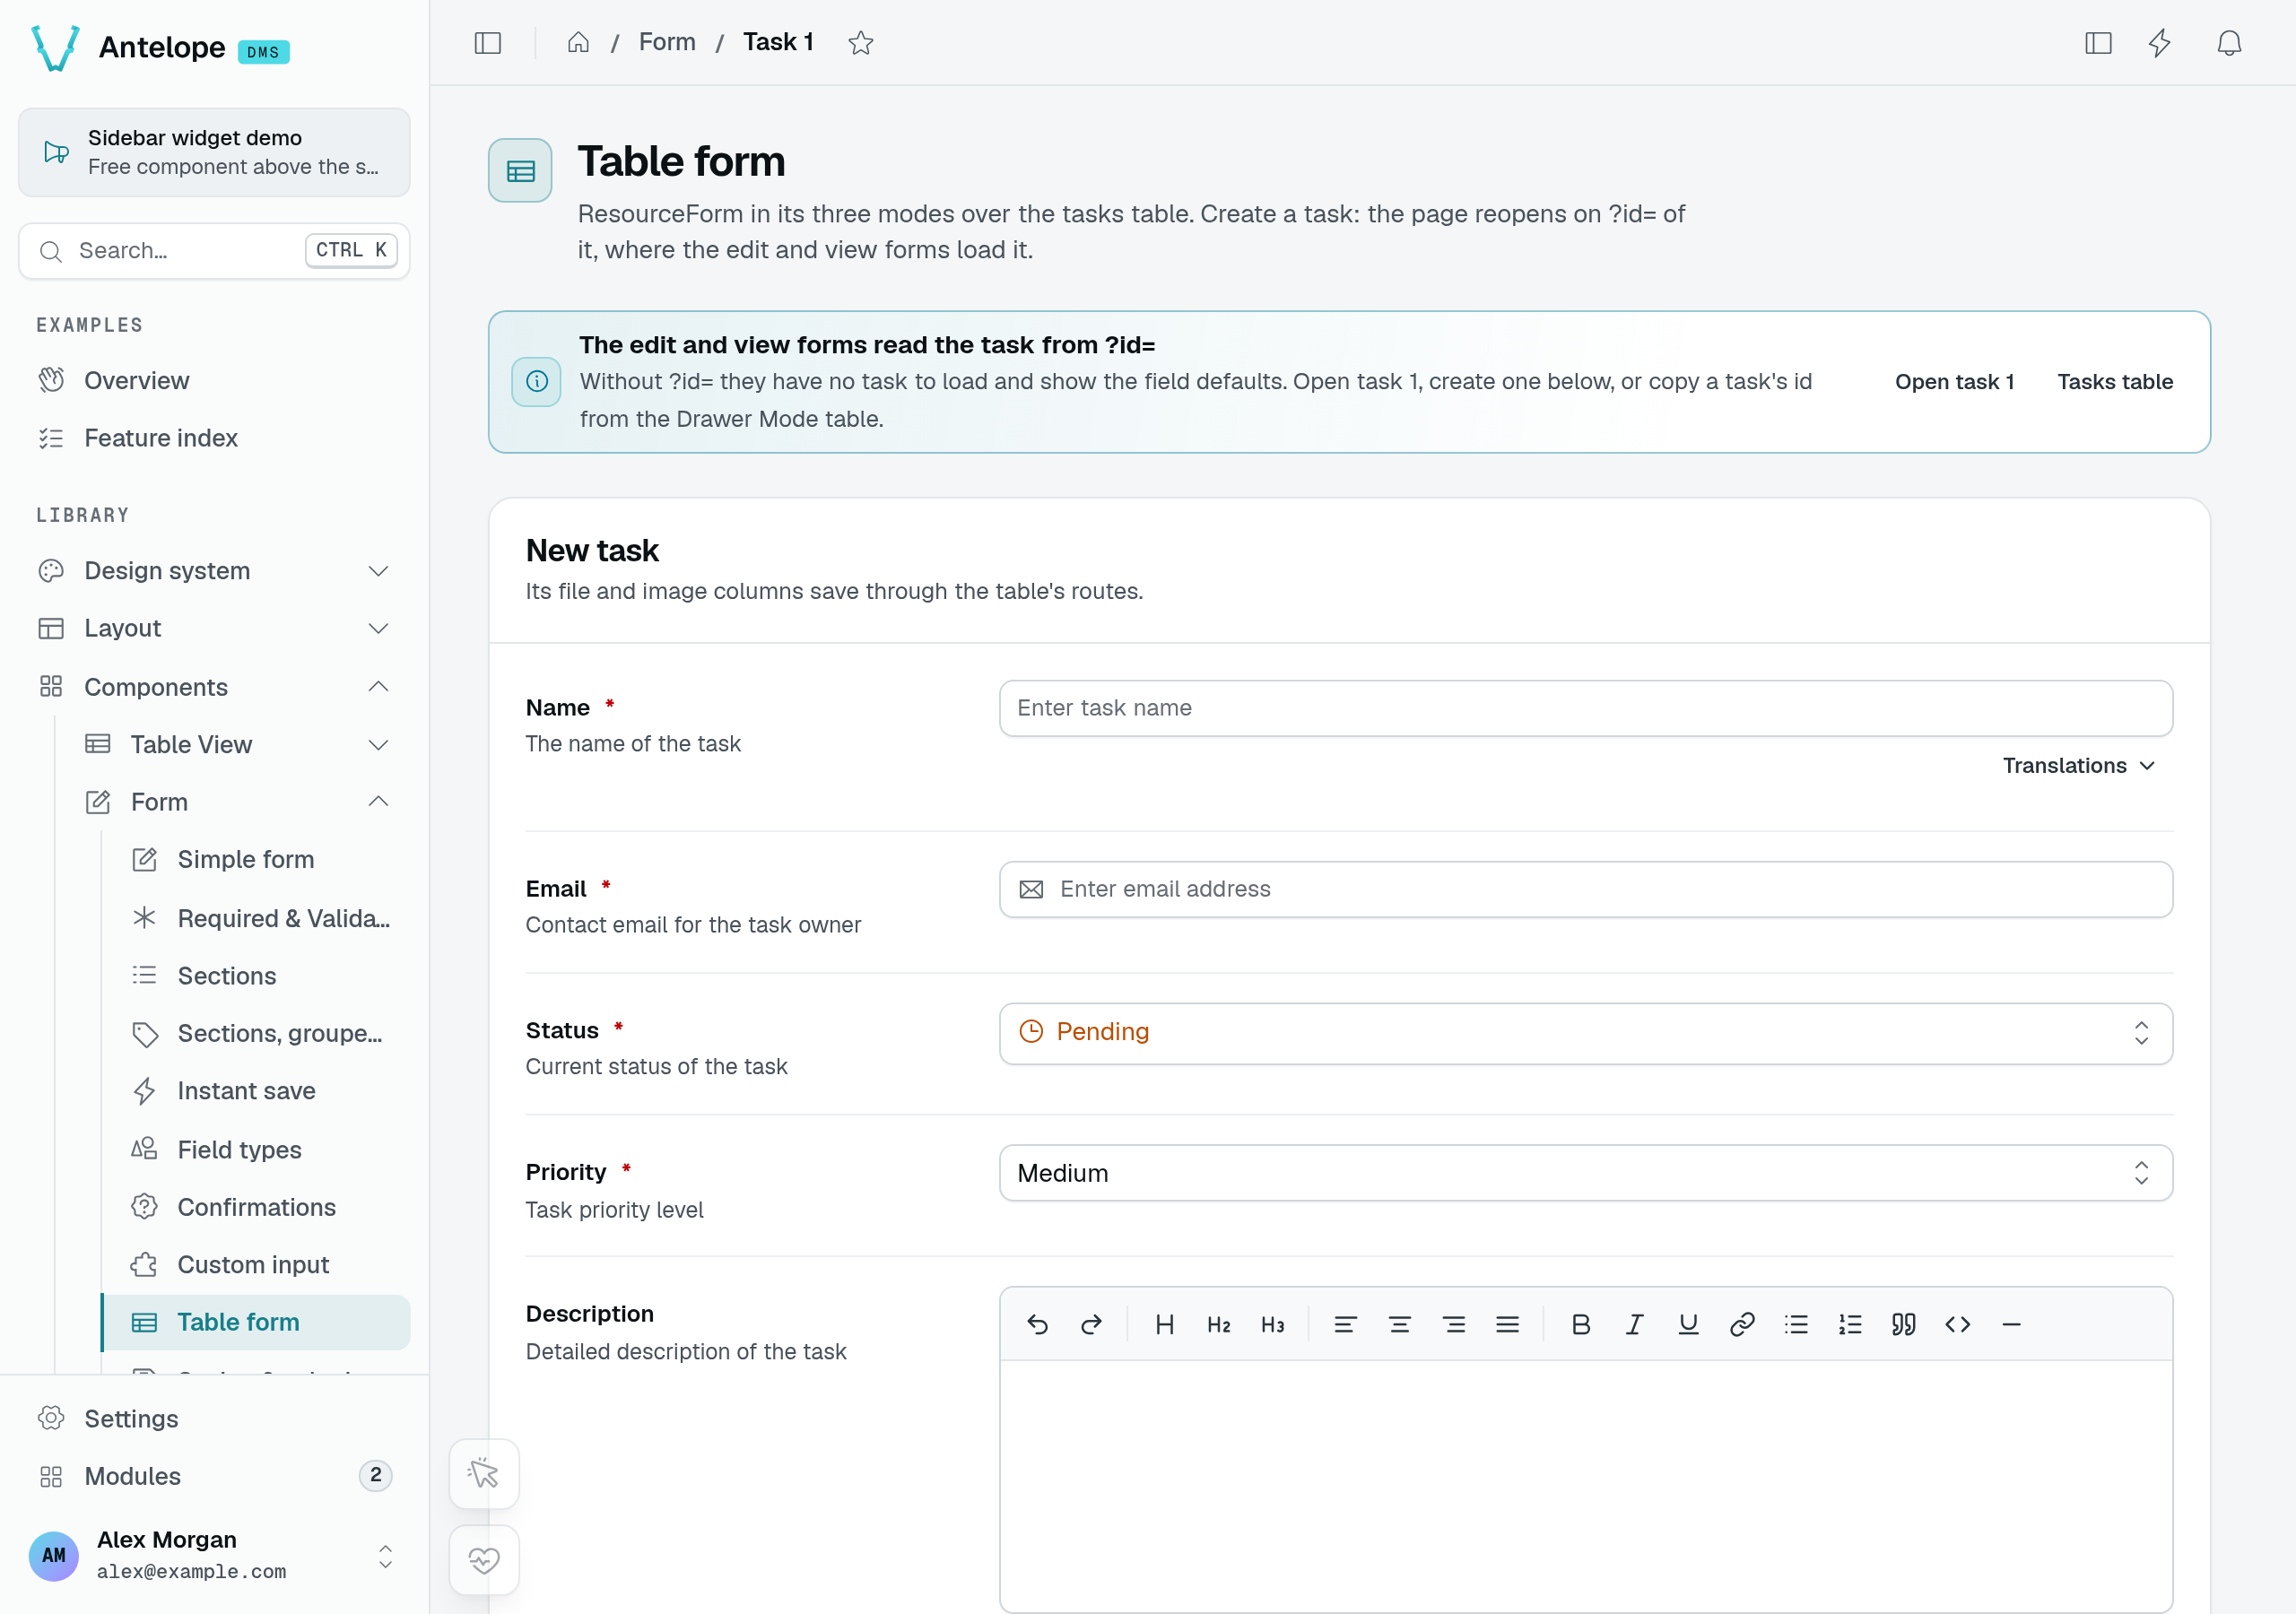Image resolution: width=2296 pixels, height=1614 pixels.
Task: Open the right panel layout icon
Action: coord(2098,42)
